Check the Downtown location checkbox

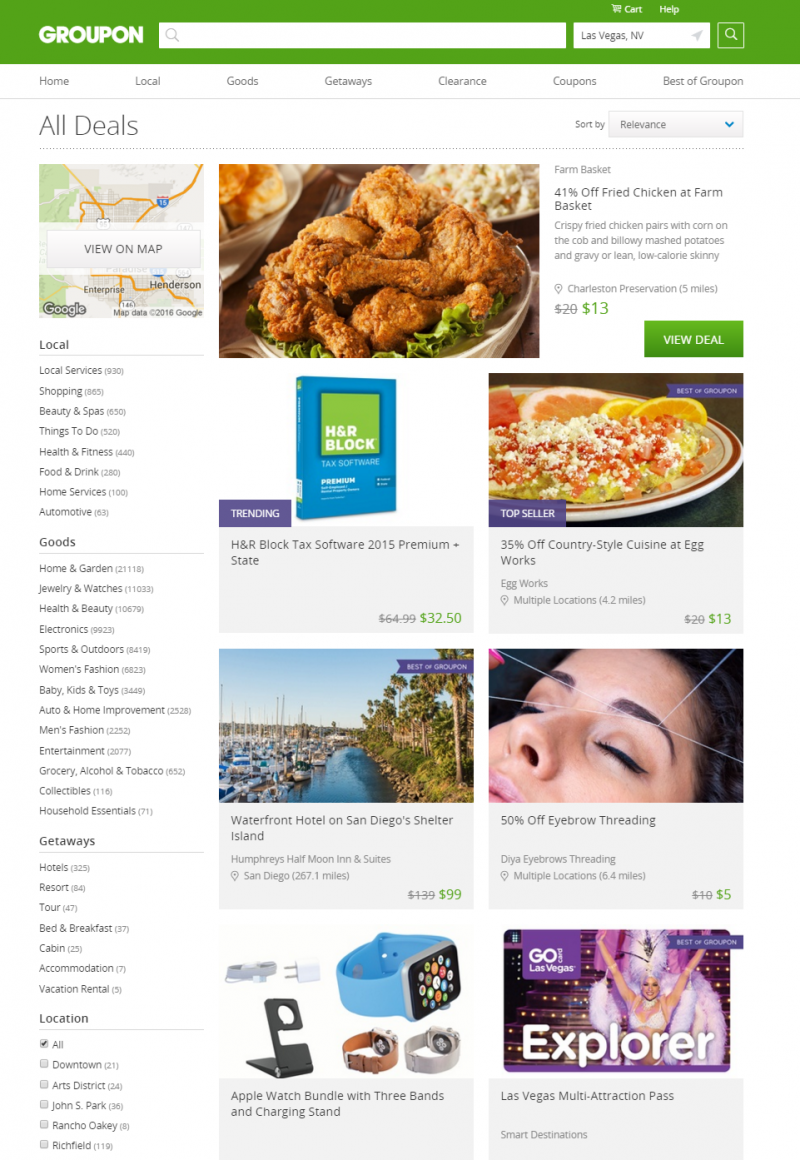point(44,1064)
